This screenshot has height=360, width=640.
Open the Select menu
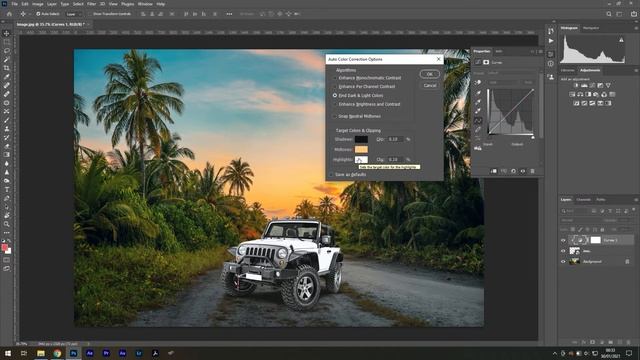pyautogui.click(x=78, y=4)
